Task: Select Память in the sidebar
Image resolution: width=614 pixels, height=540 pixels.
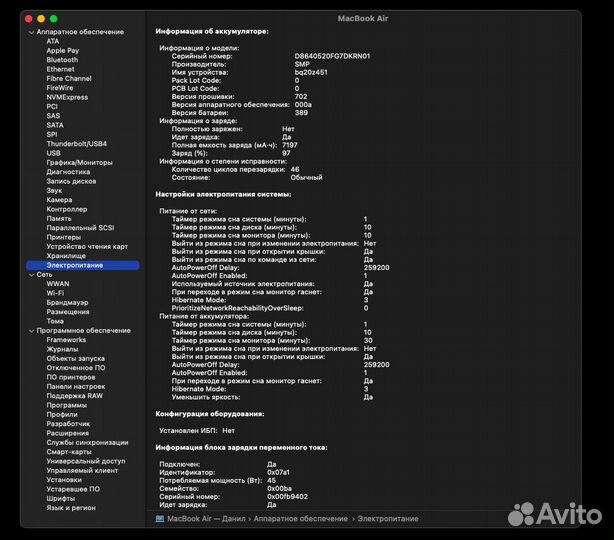Action: (59, 219)
